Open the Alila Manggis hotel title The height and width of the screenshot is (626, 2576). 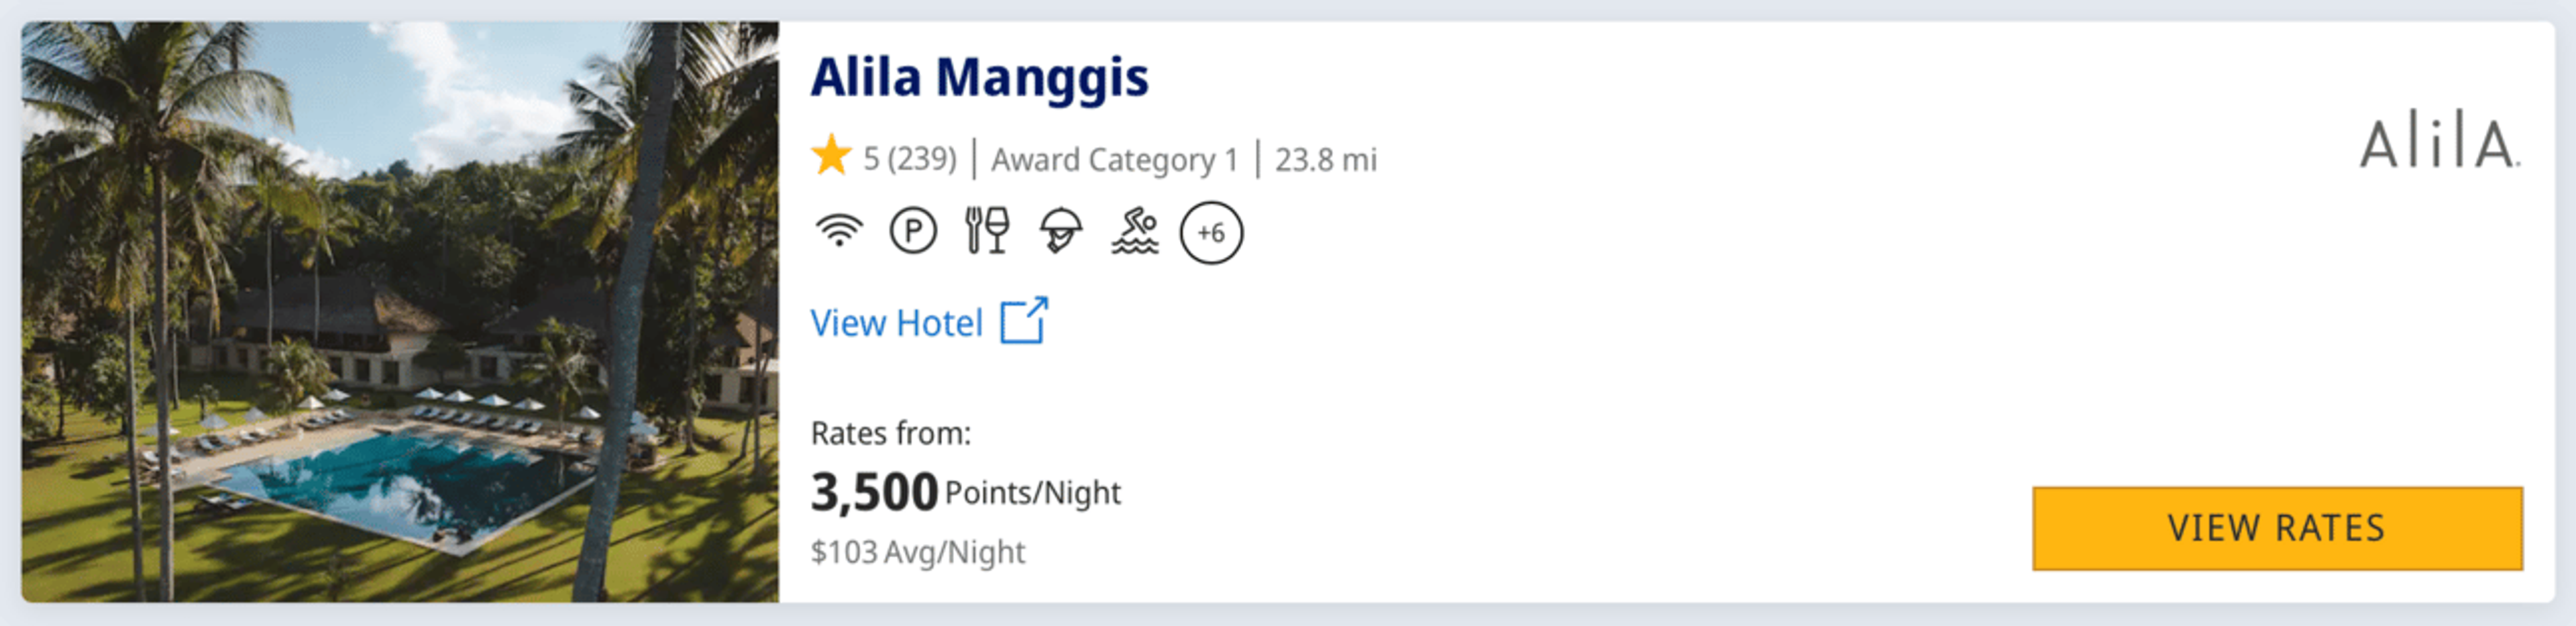(979, 77)
